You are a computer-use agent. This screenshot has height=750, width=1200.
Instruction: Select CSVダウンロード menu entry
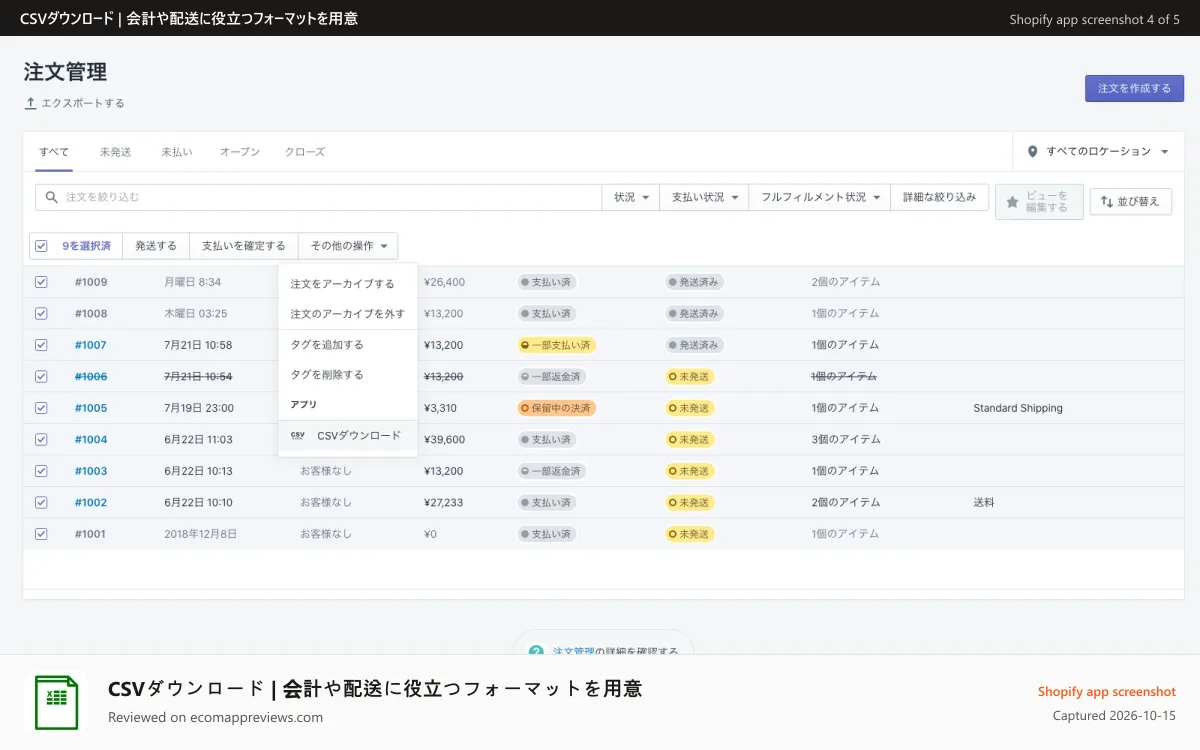pyautogui.click(x=348, y=436)
